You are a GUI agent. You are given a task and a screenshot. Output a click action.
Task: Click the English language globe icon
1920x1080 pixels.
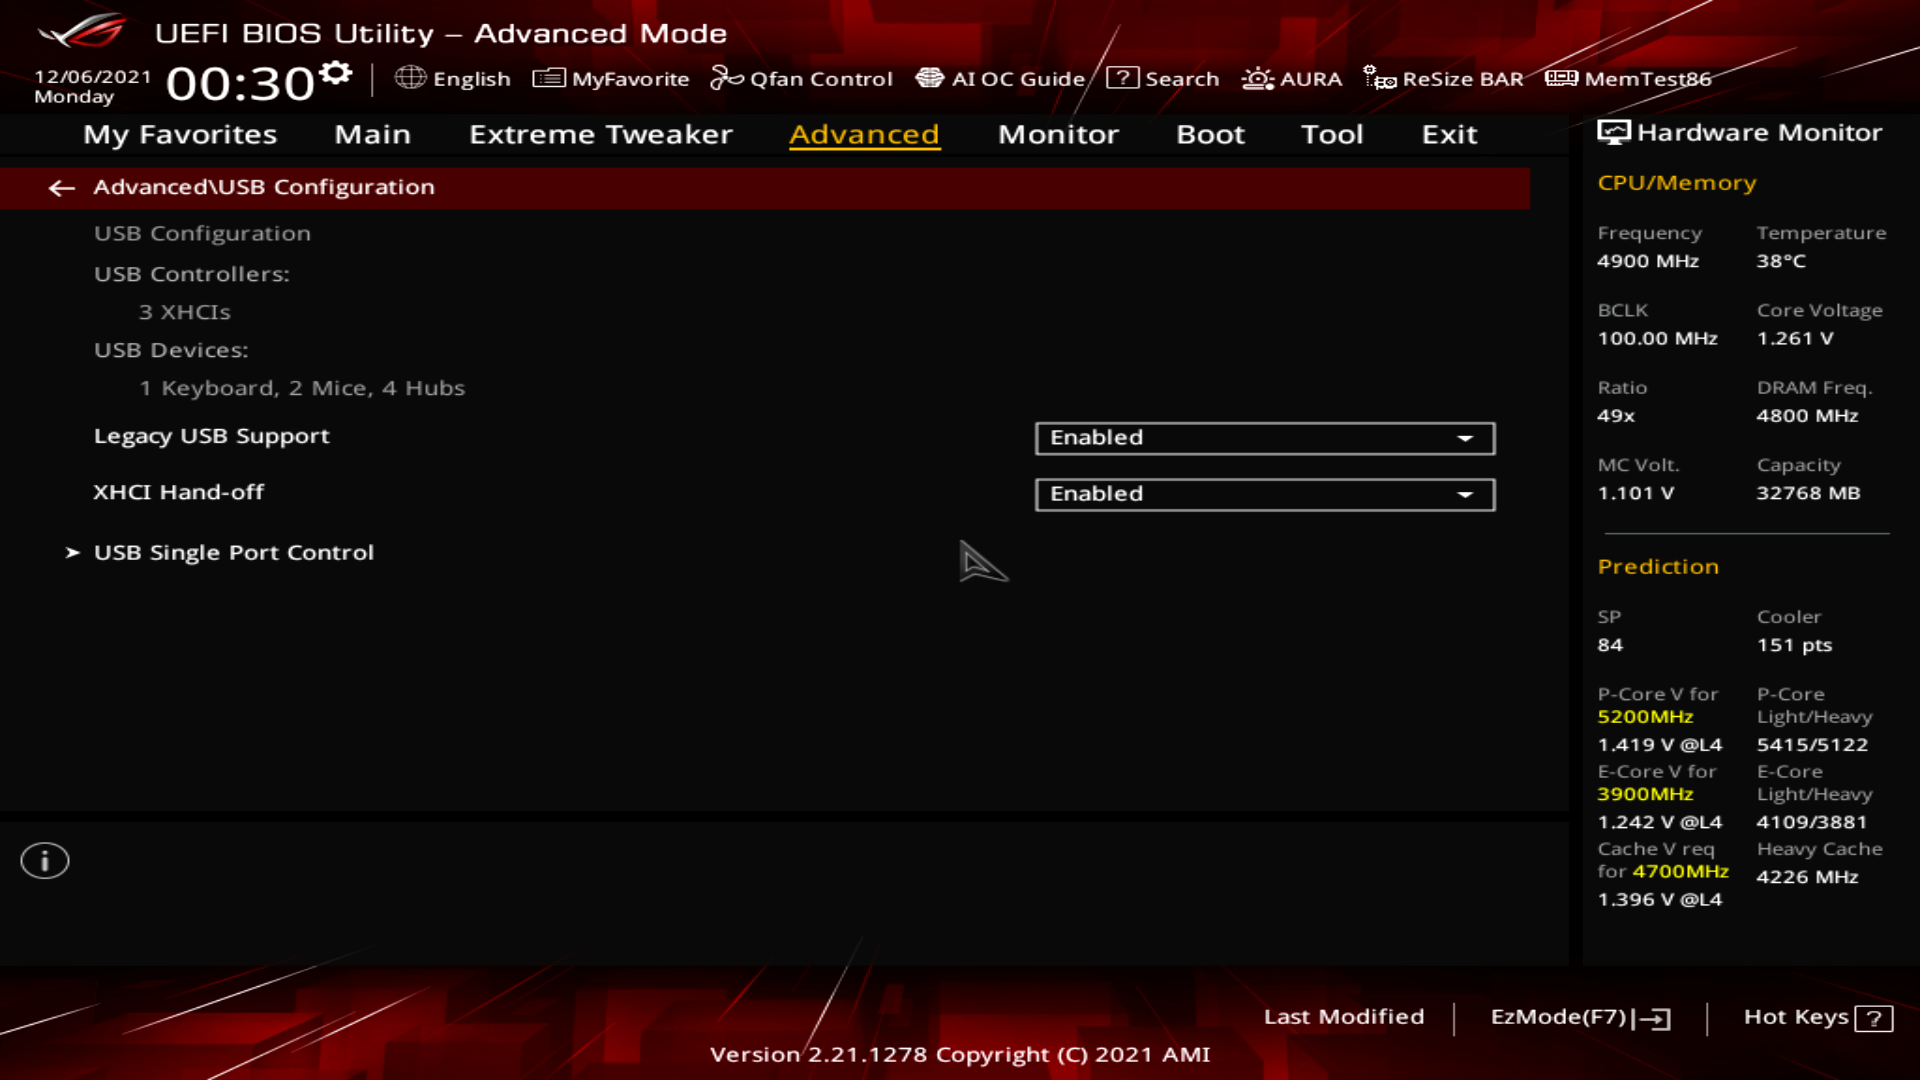410,78
